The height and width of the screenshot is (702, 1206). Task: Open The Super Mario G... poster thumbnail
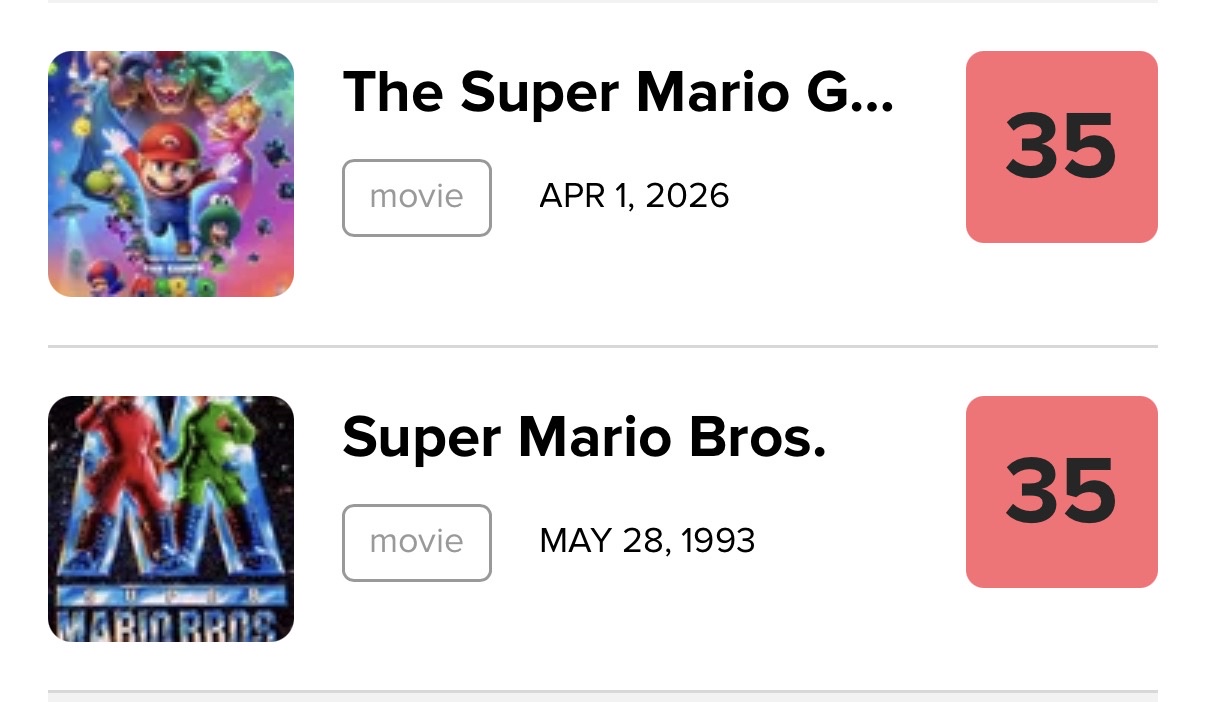pos(171,174)
